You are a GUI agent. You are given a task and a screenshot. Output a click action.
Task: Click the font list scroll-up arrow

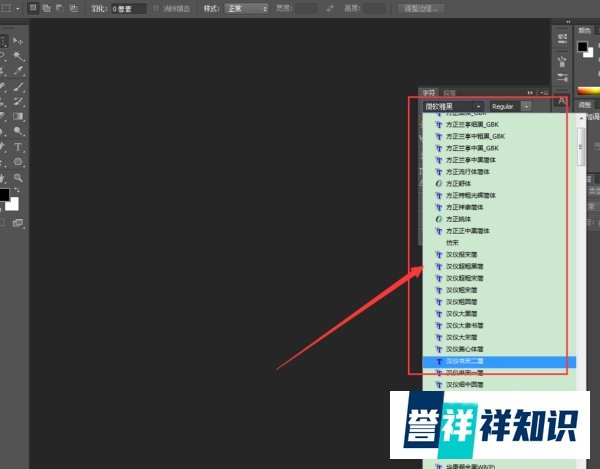[581, 118]
